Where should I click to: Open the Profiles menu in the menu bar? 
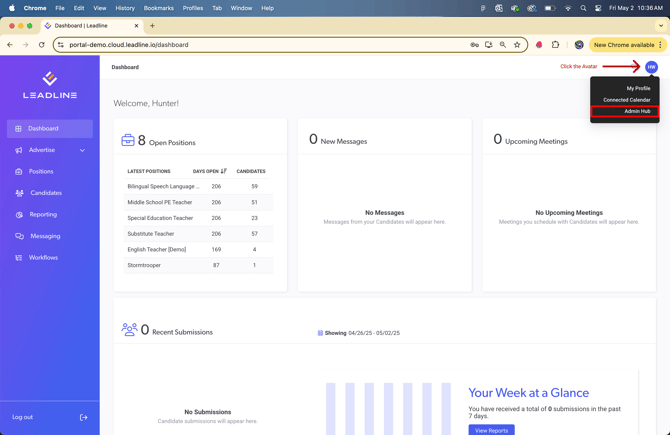[x=193, y=8]
